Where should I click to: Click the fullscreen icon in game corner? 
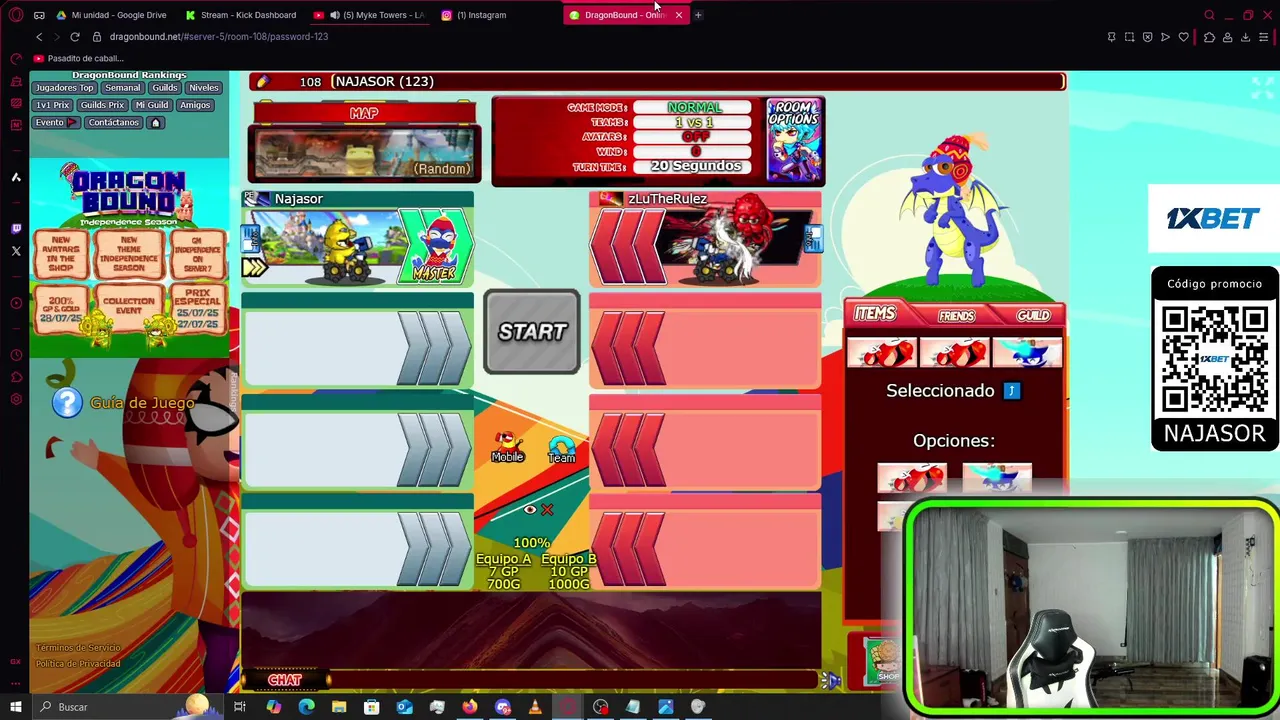(1262, 88)
